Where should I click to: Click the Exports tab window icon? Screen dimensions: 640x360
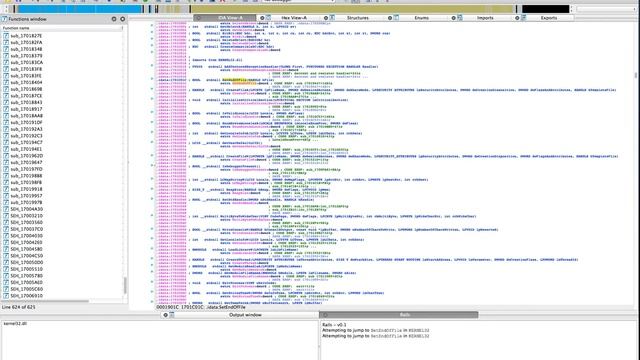523,18
